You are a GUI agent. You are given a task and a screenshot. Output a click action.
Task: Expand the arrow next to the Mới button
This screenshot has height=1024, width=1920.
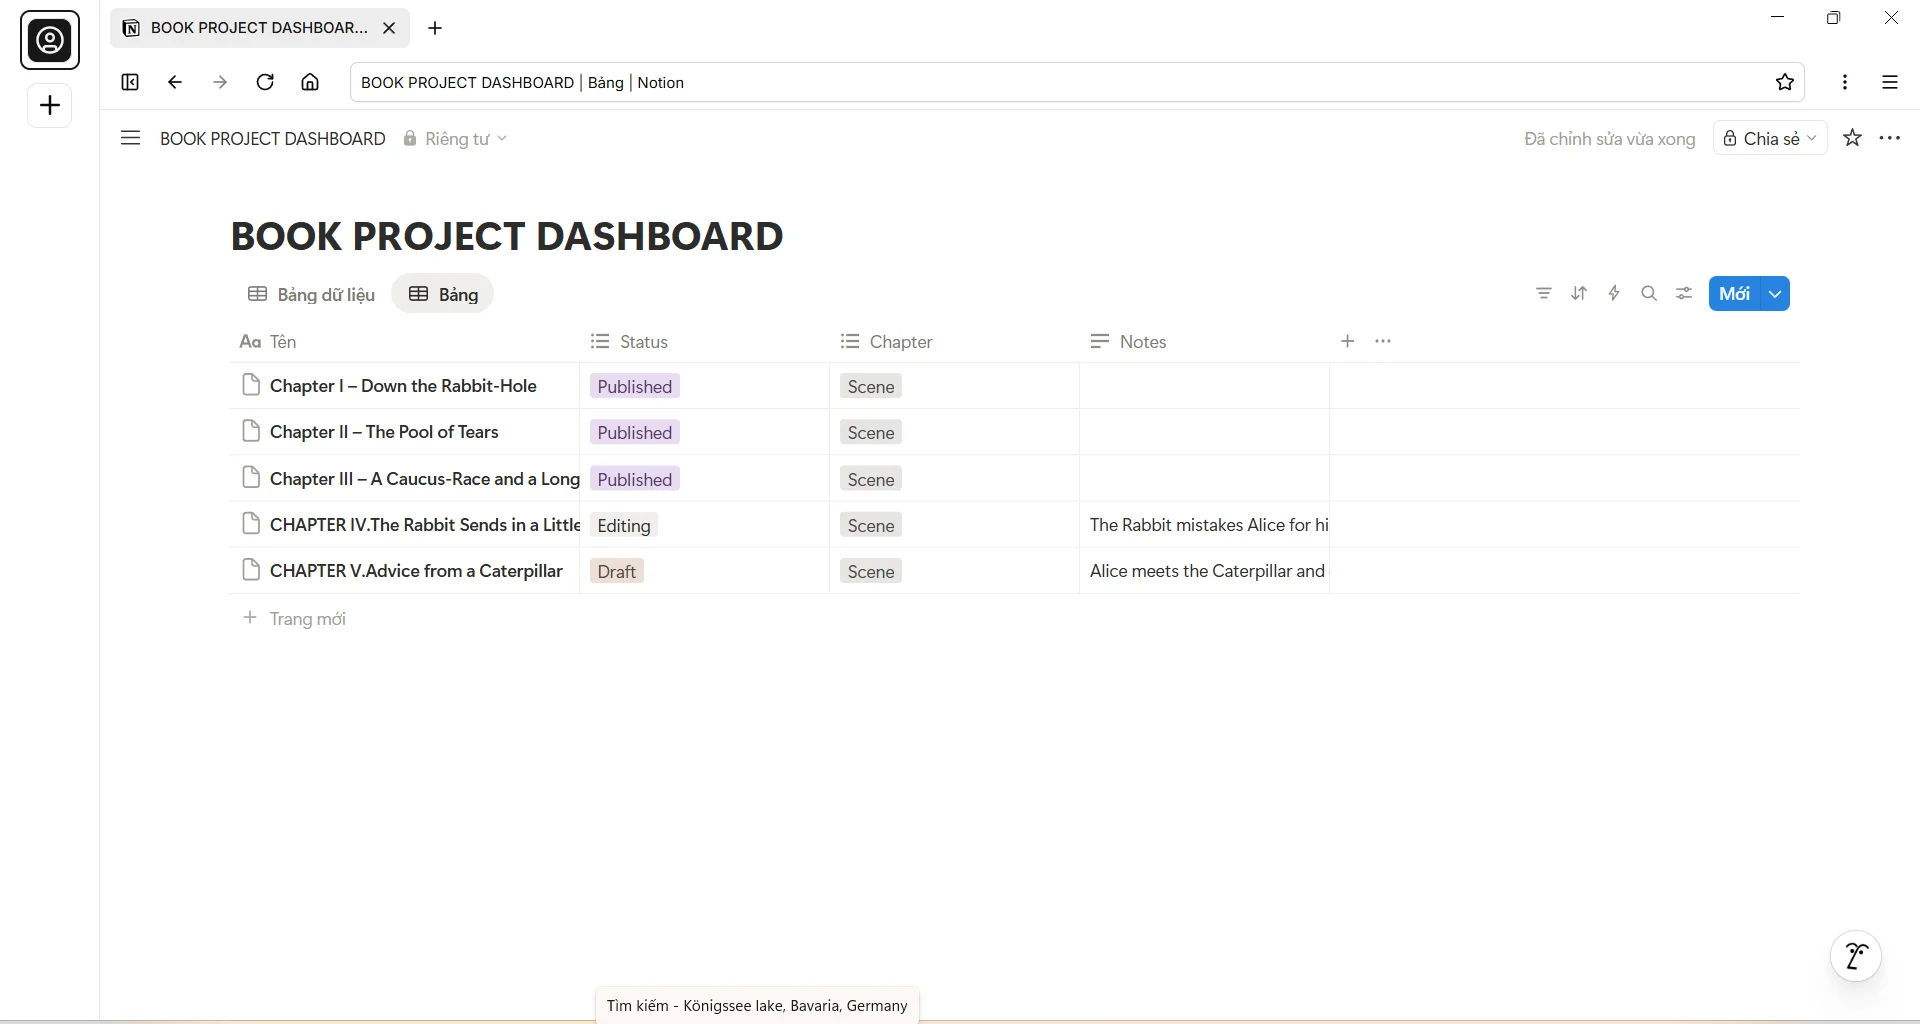(x=1776, y=293)
